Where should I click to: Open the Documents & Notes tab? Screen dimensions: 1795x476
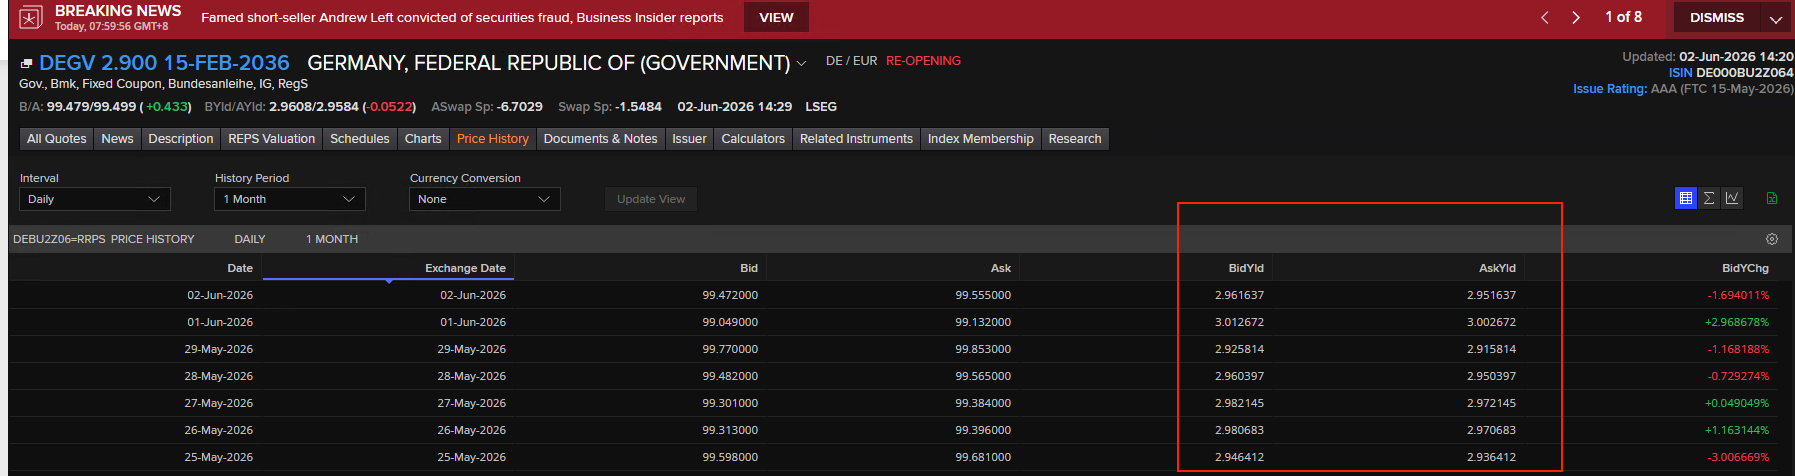tap(601, 139)
